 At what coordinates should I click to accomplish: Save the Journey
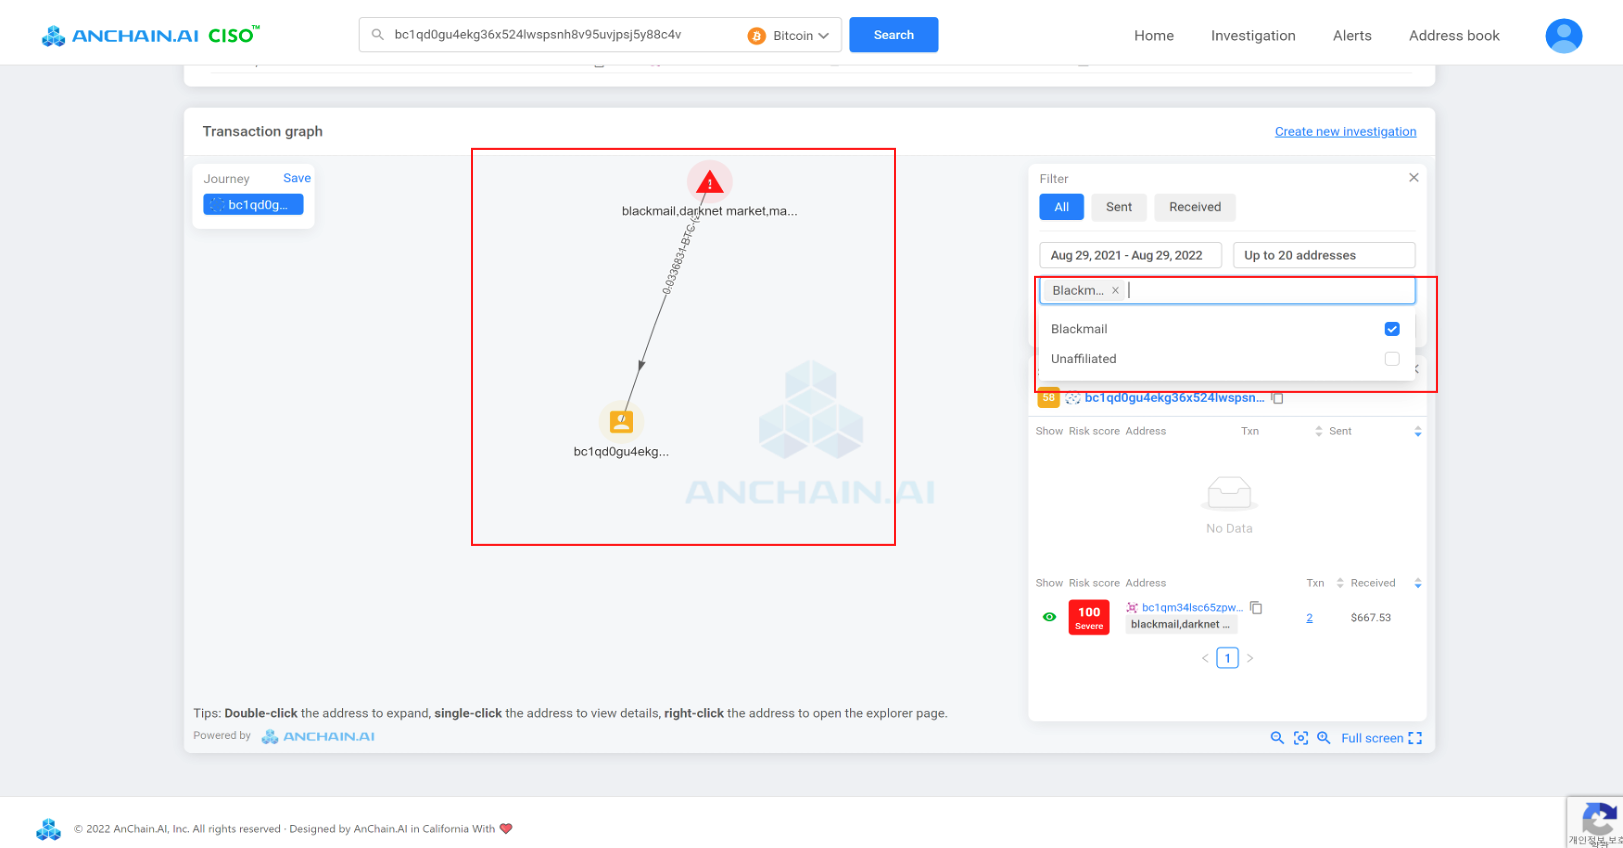tap(297, 178)
